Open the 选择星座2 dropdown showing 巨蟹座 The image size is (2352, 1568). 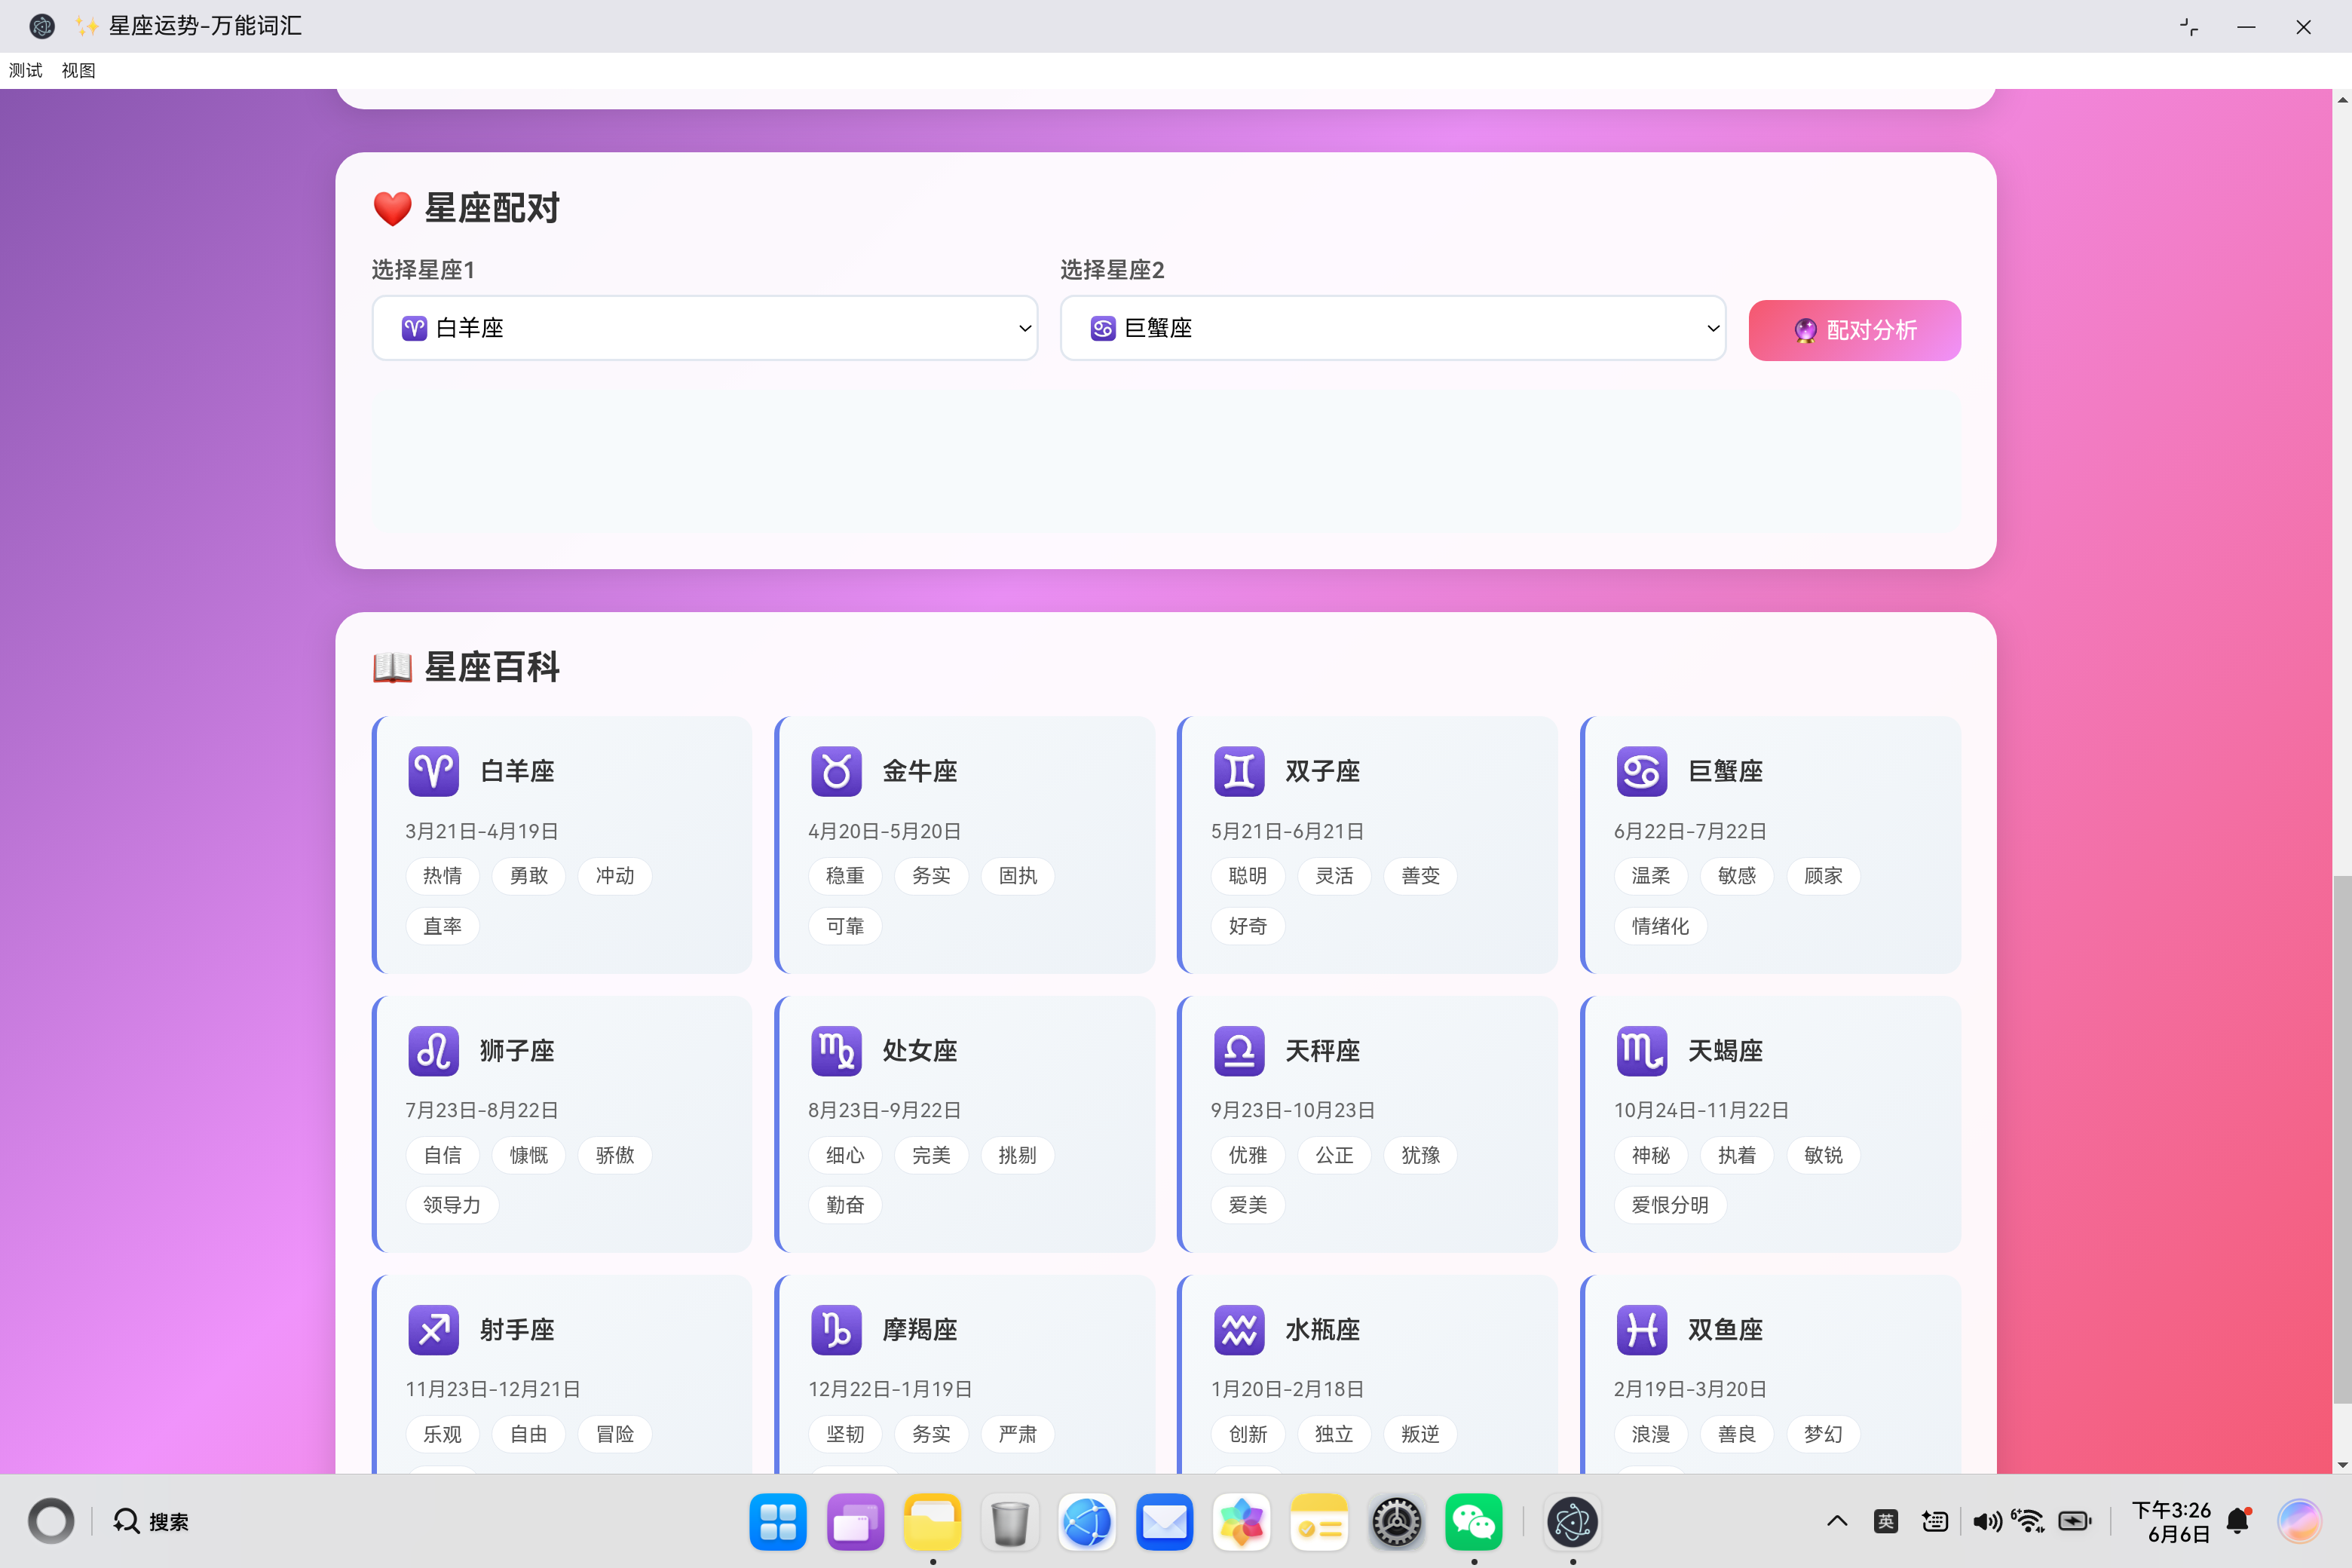point(1392,328)
